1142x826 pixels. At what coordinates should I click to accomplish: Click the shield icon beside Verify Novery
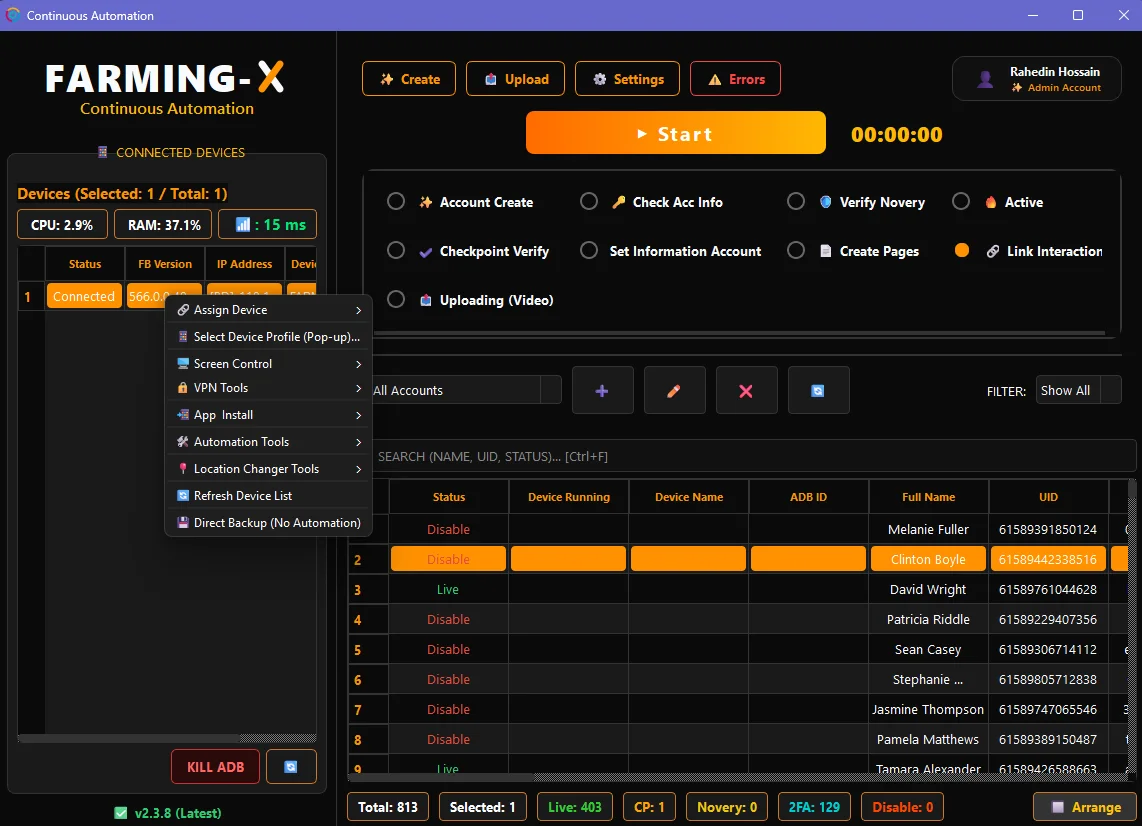point(825,202)
